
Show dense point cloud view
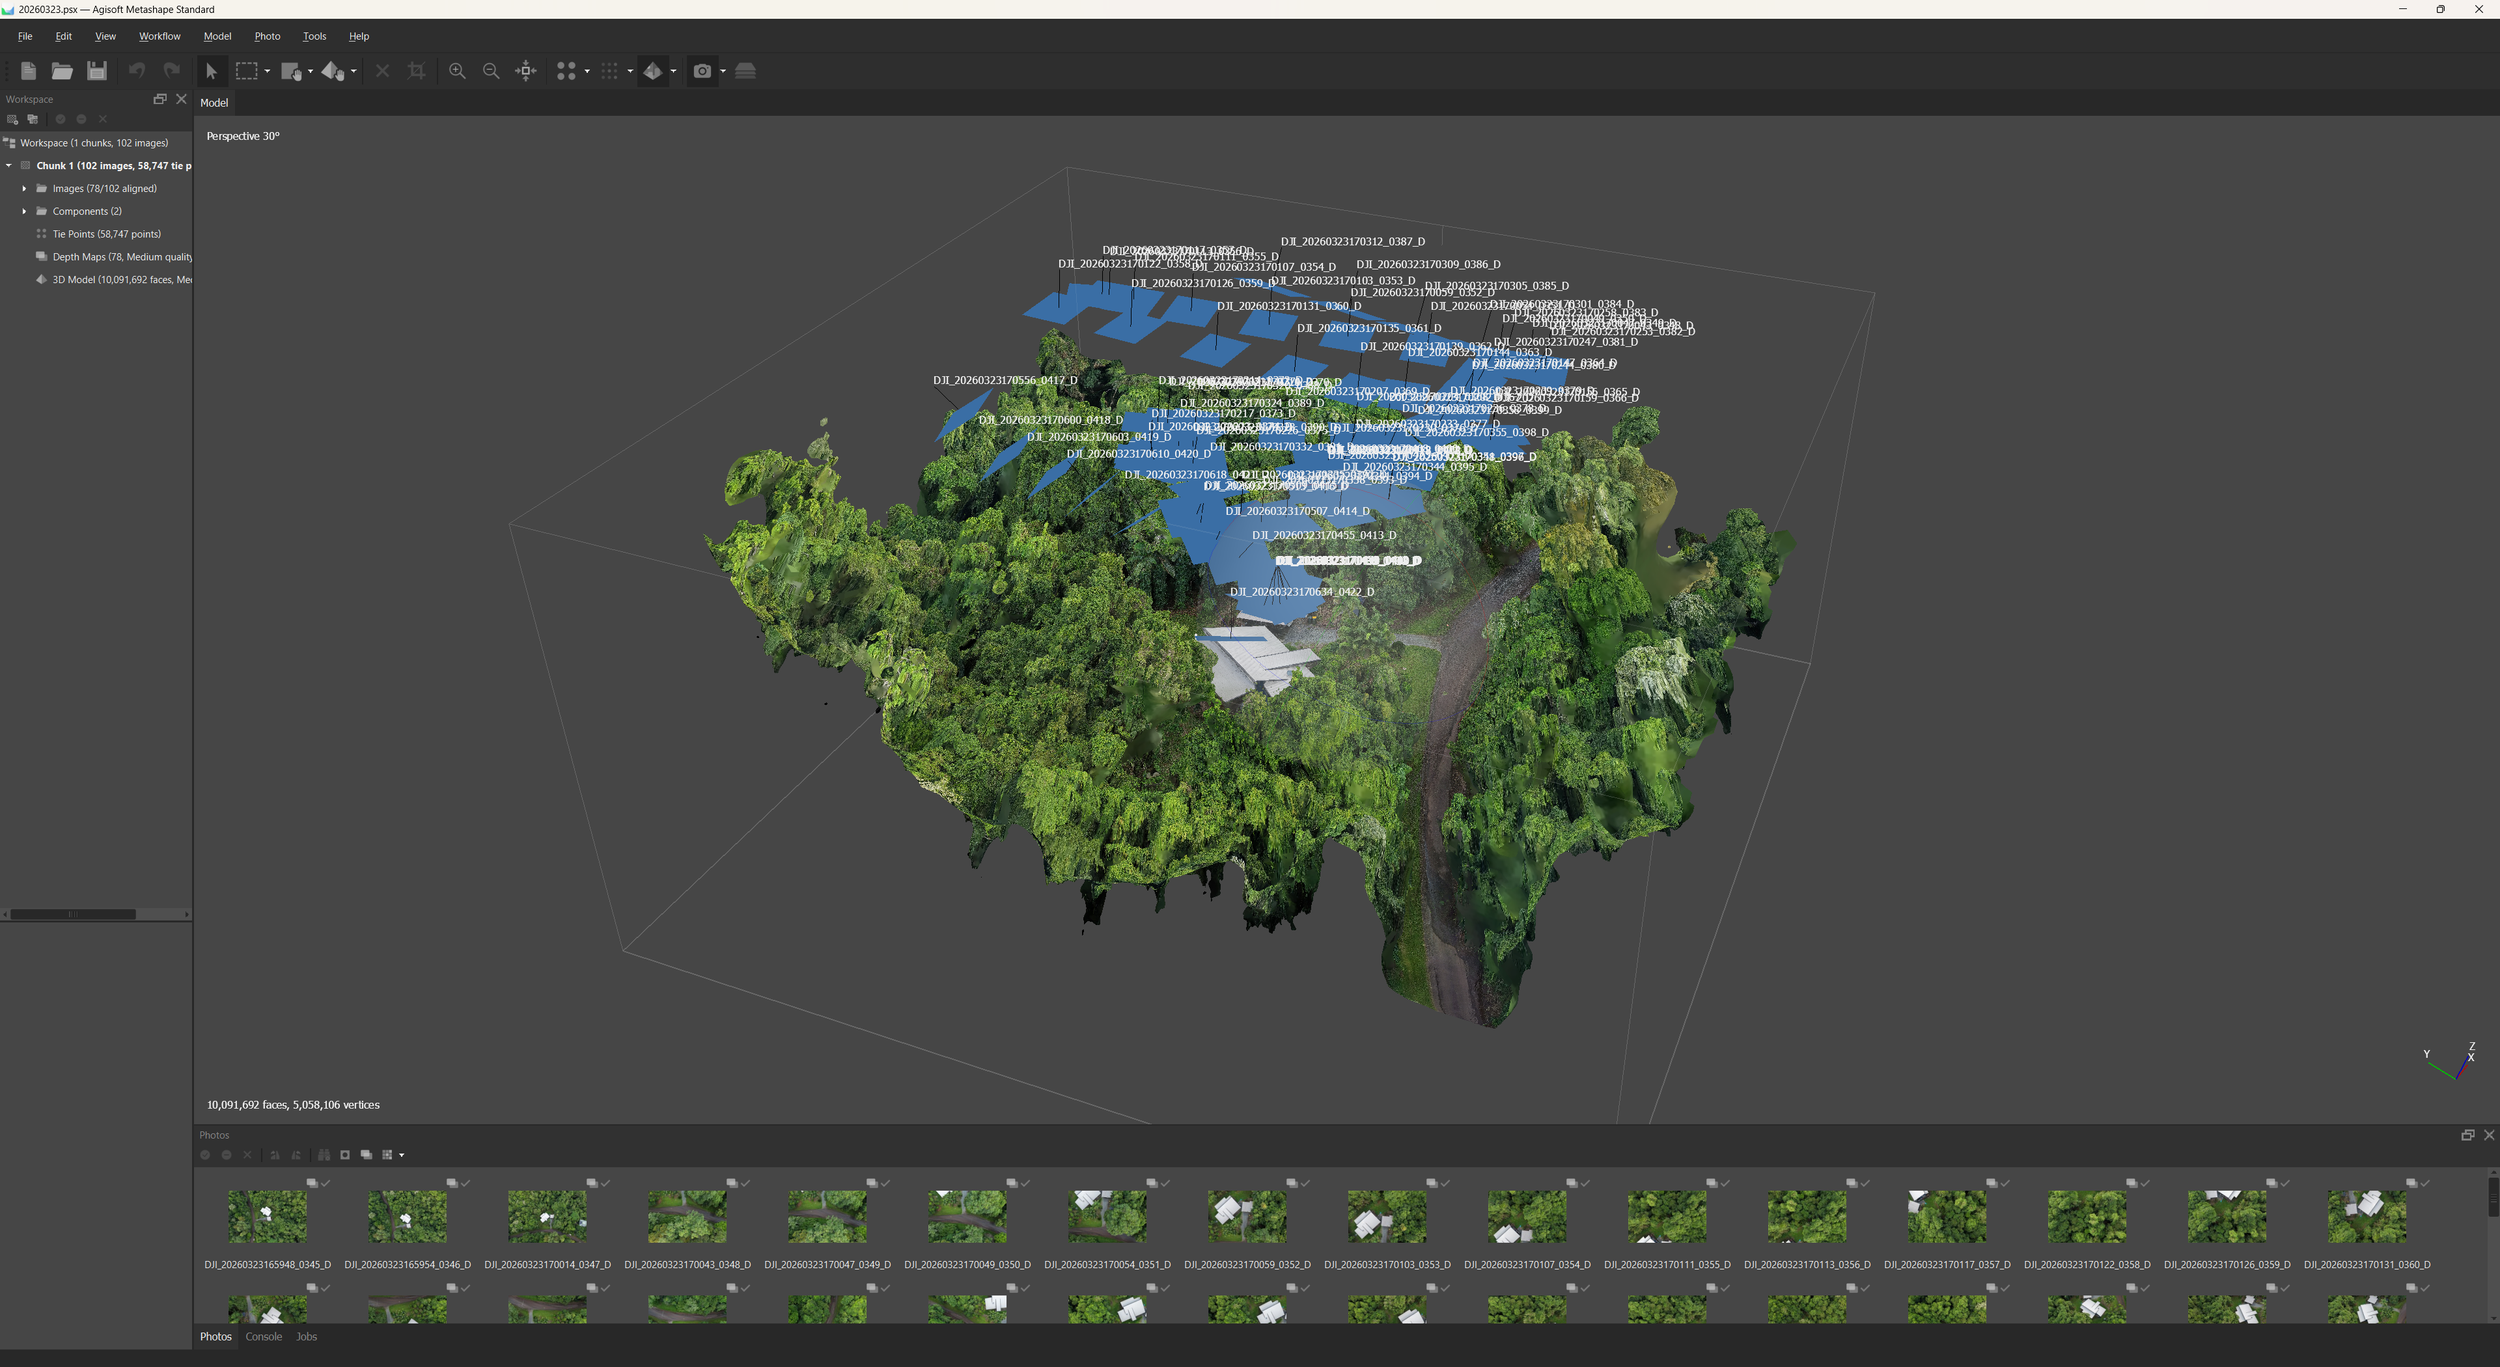click(x=609, y=71)
